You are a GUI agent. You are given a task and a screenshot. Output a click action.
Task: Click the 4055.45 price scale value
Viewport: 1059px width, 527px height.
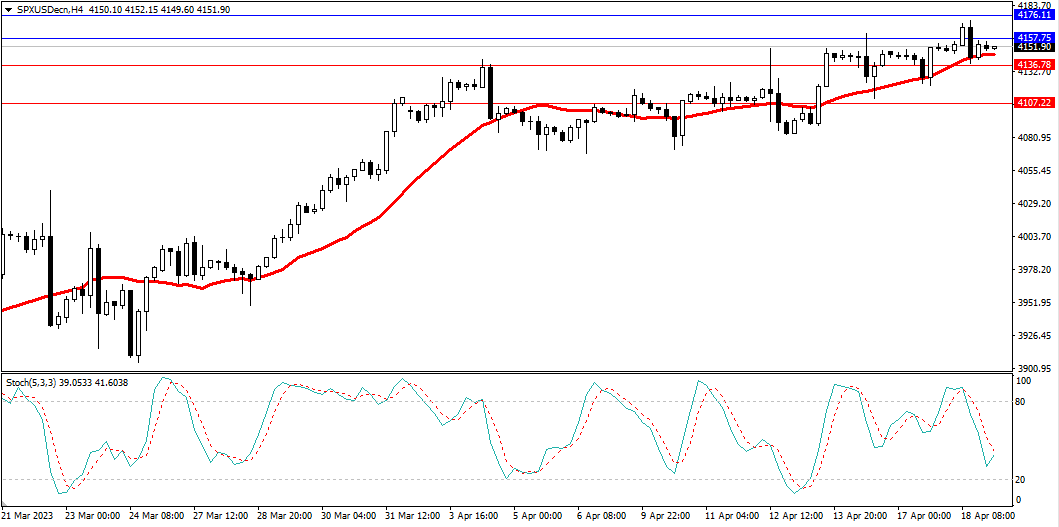tap(1035, 171)
